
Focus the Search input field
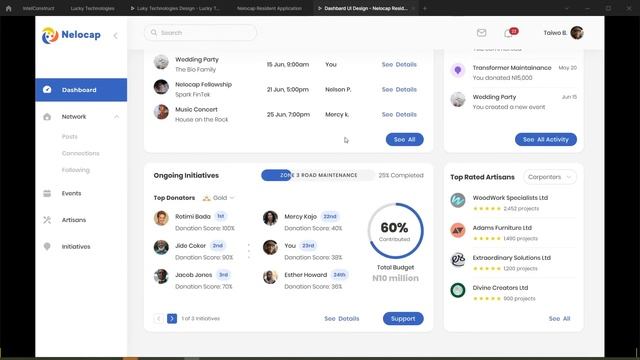tap(200, 33)
